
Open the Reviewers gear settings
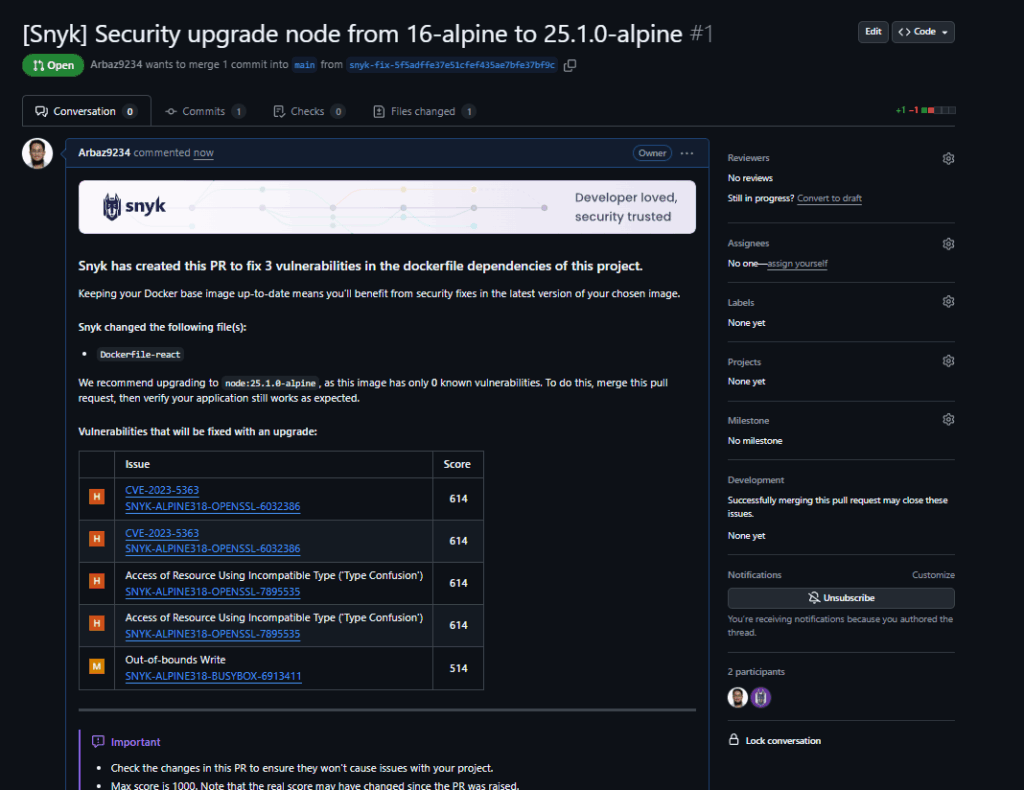(948, 159)
